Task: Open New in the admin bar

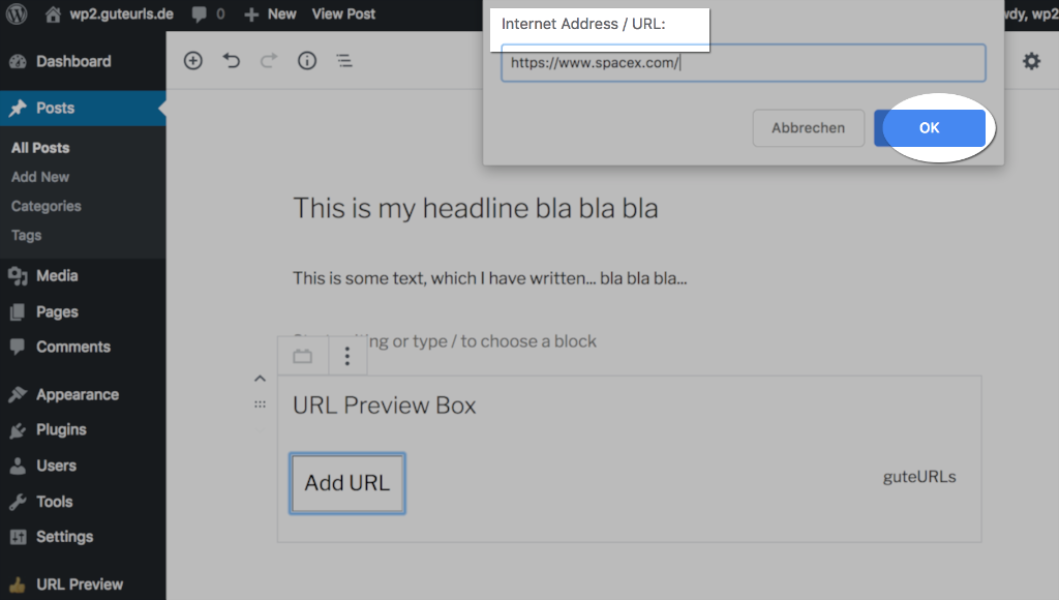Action: (x=270, y=14)
